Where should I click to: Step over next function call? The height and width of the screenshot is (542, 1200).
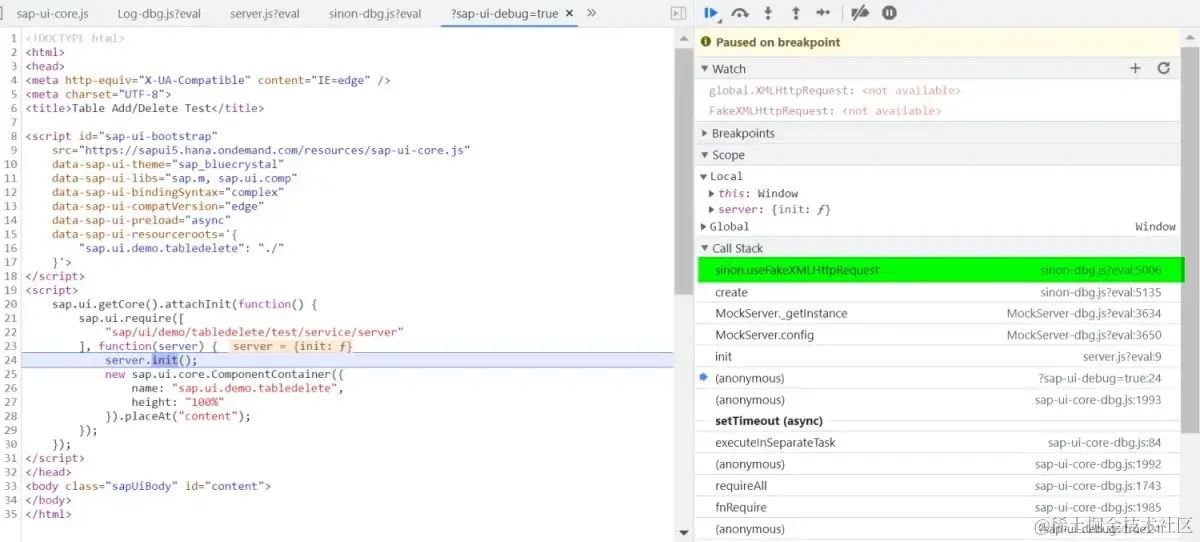[x=740, y=13]
